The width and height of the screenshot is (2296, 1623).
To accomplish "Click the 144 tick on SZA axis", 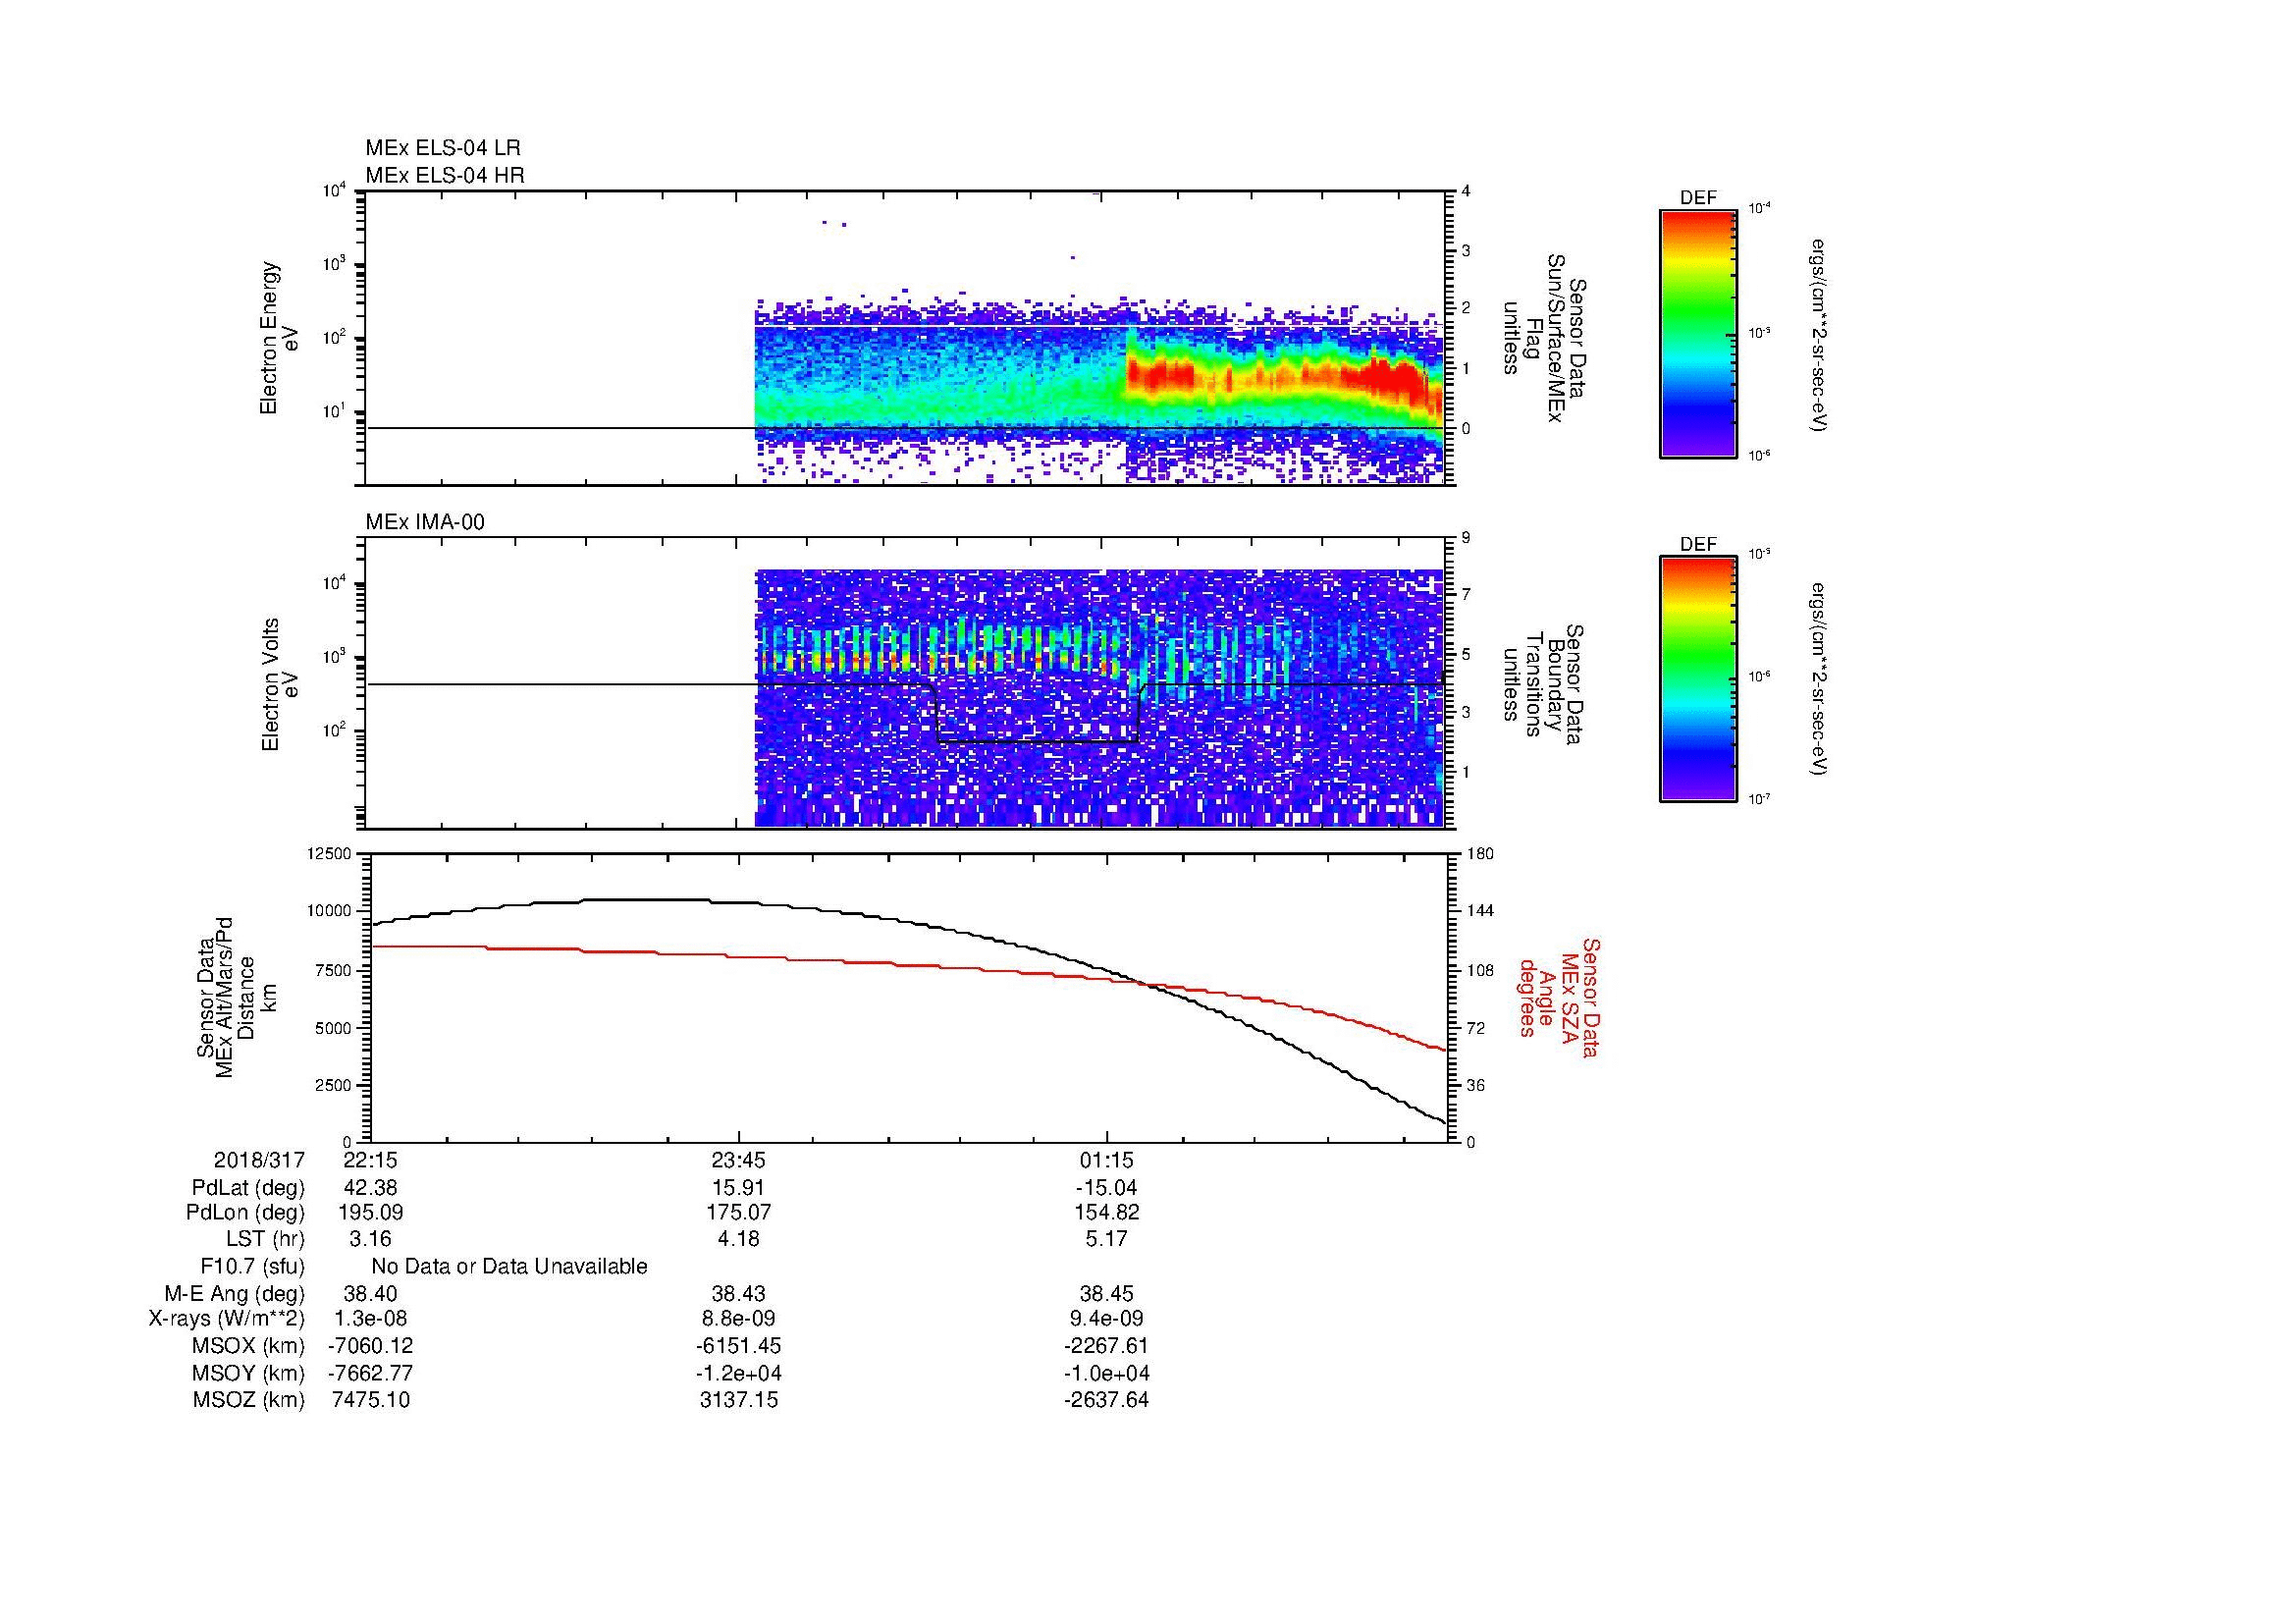I will click(1480, 911).
